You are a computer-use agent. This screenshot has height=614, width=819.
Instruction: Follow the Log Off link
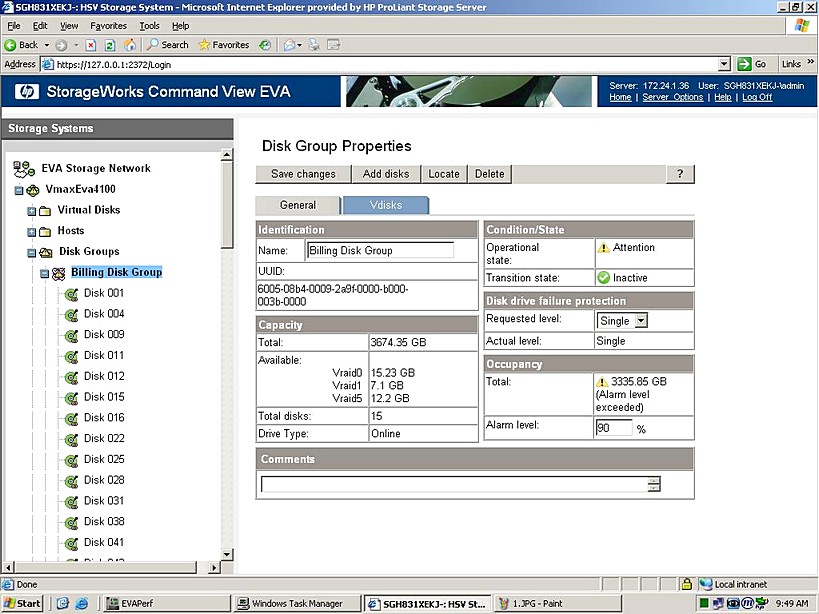pyautogui.click(x=757, y=97)
